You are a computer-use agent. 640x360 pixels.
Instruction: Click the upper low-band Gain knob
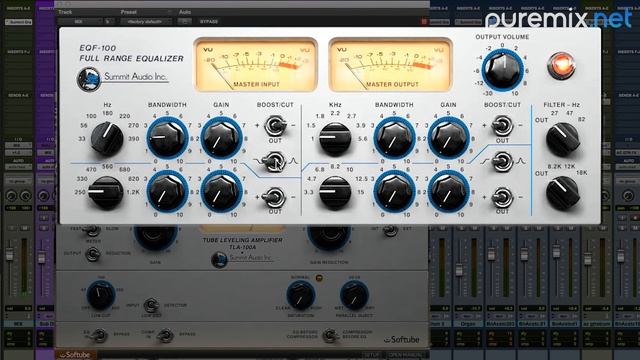tap(221, 138)
